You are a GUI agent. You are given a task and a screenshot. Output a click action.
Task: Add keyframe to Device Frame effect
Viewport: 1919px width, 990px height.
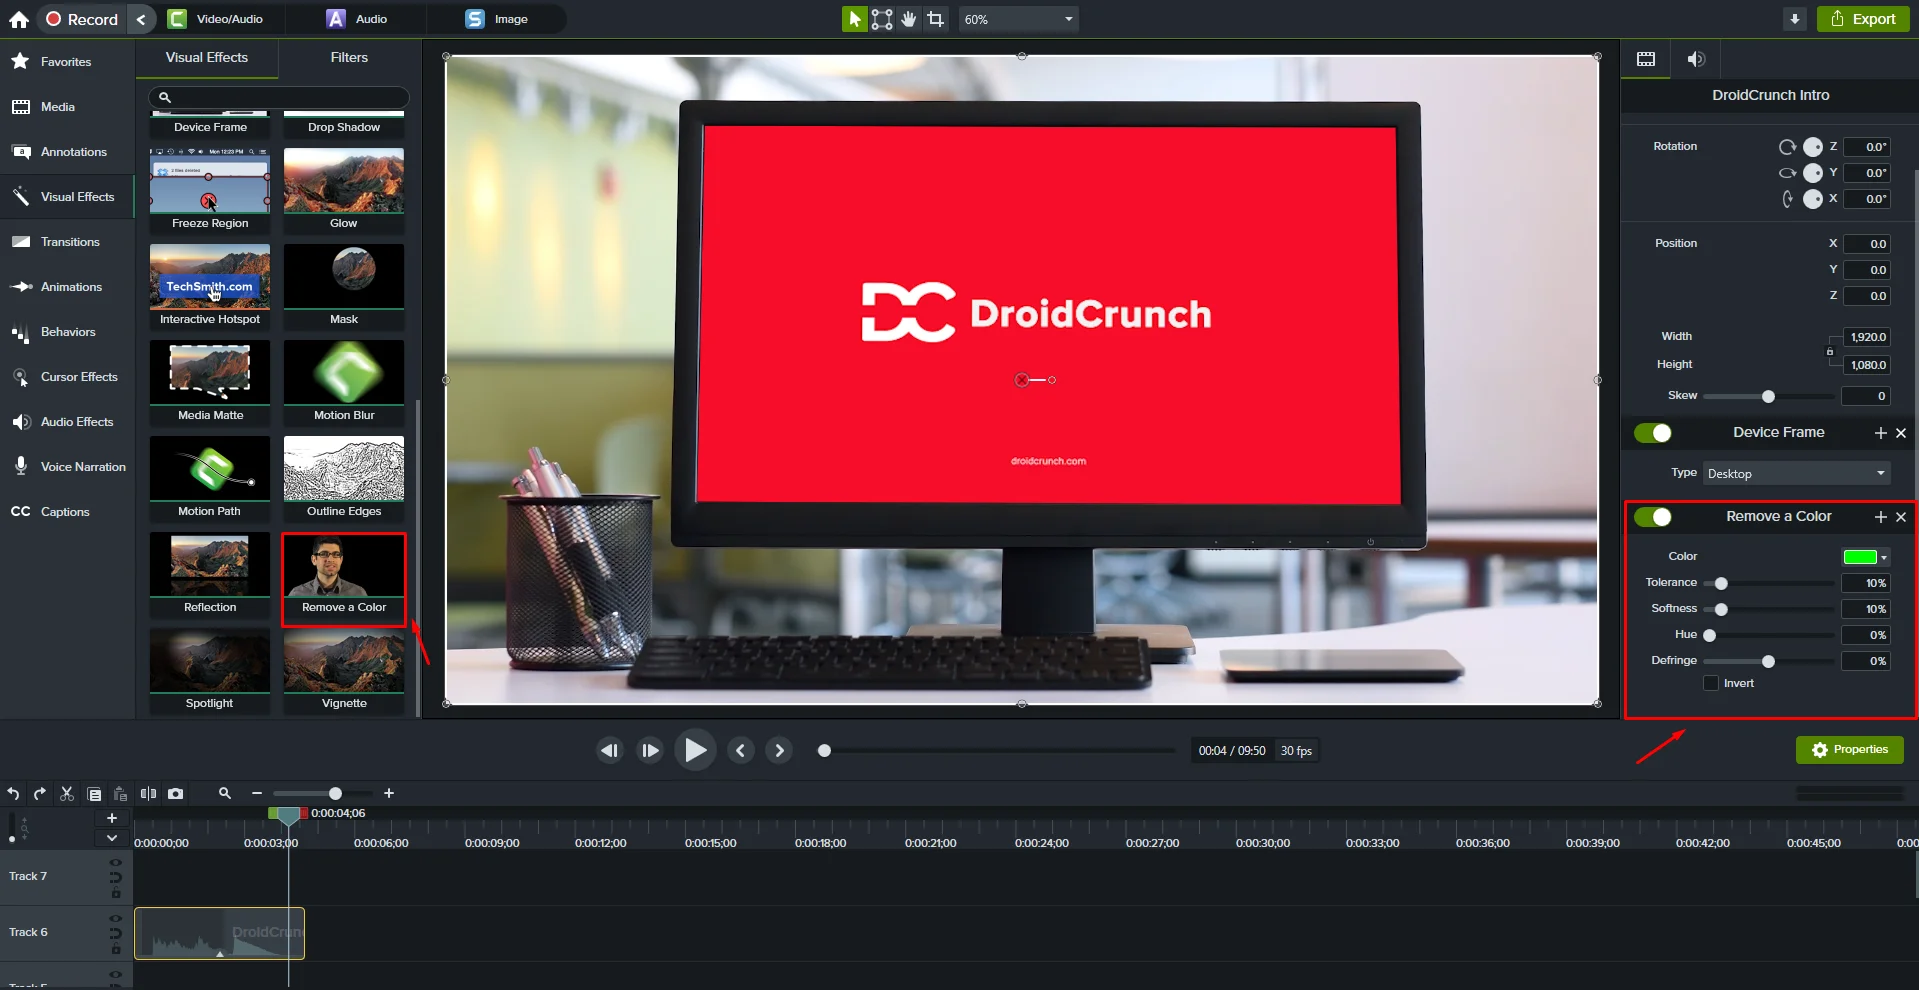[1880, 433]
